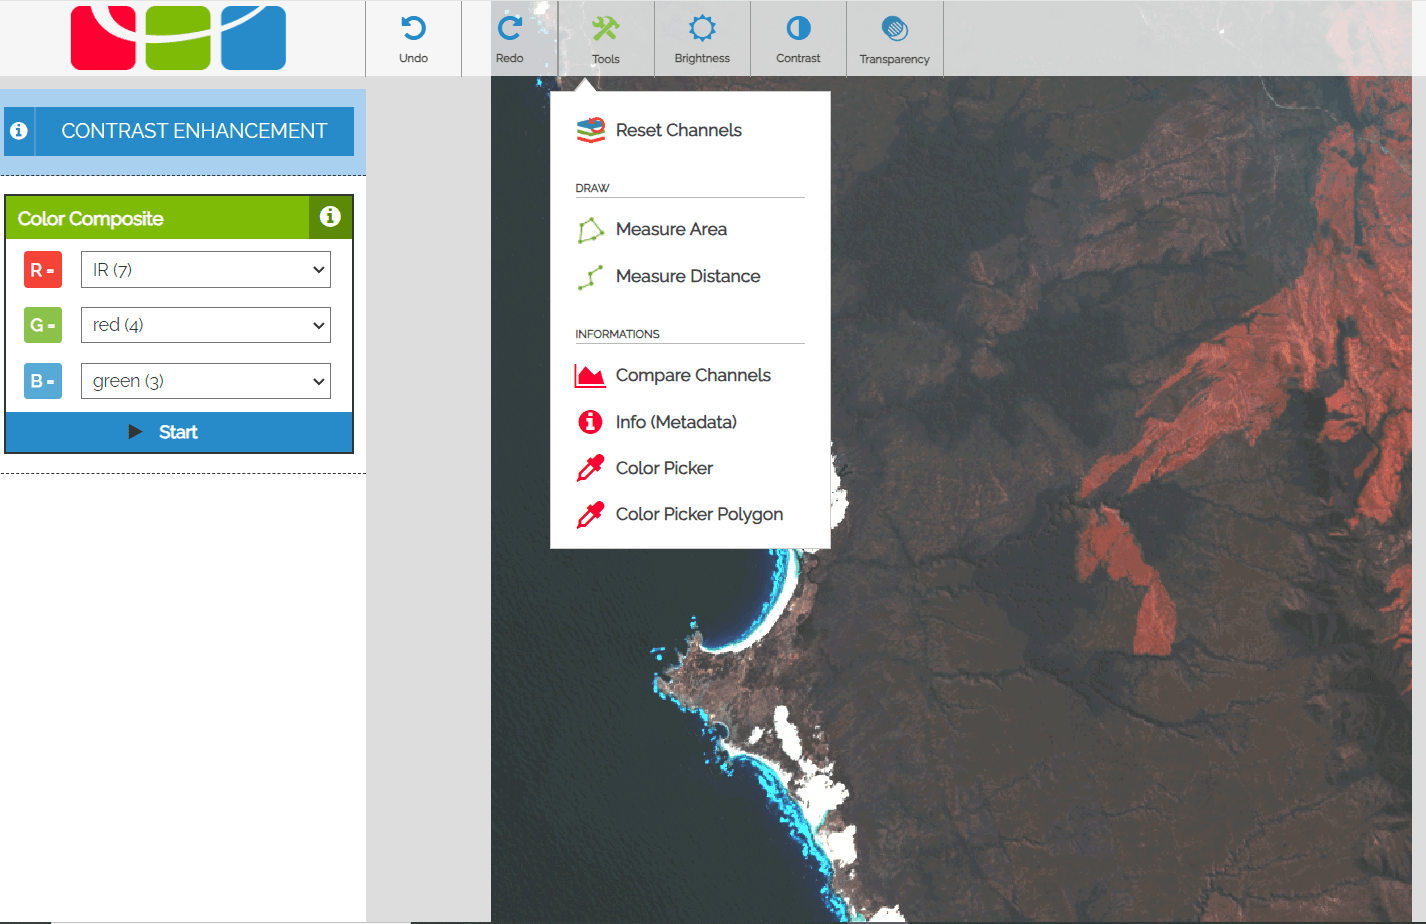Select Reset Channels from Tools menu
1426x924 pixels.
click(x=678, y=130)
